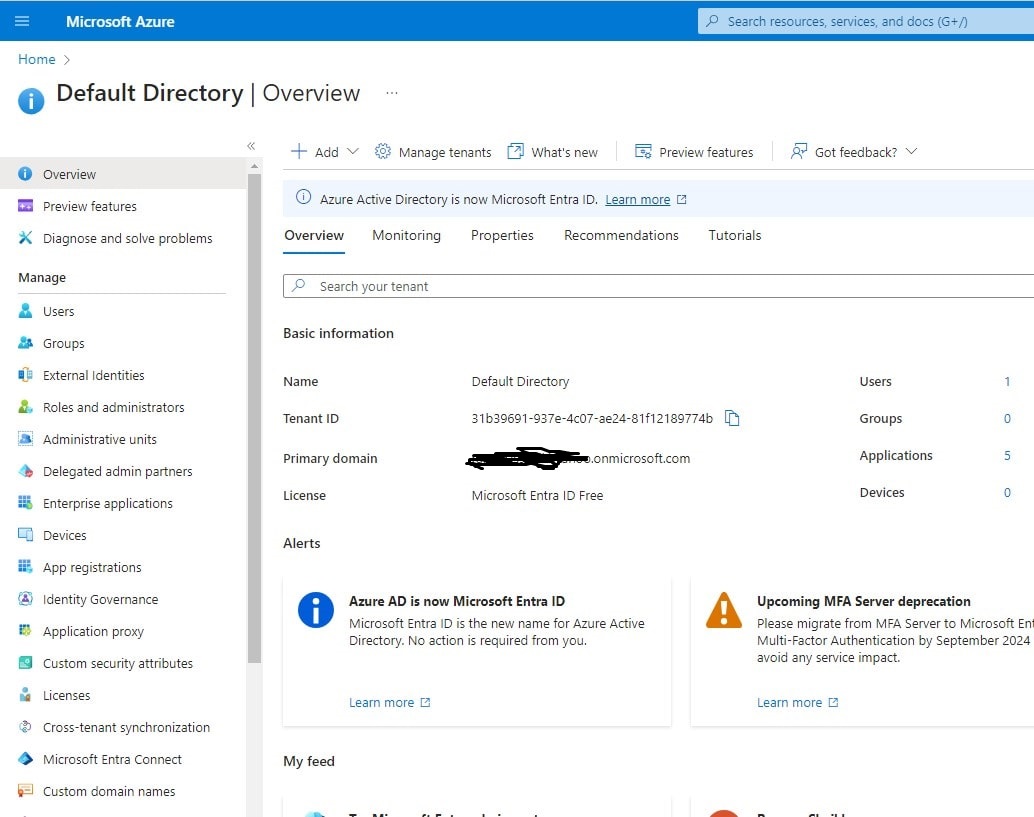The width and height of the screenshot is (1034, 817).
Task: Focus the global search resources box
Action: 866,21
